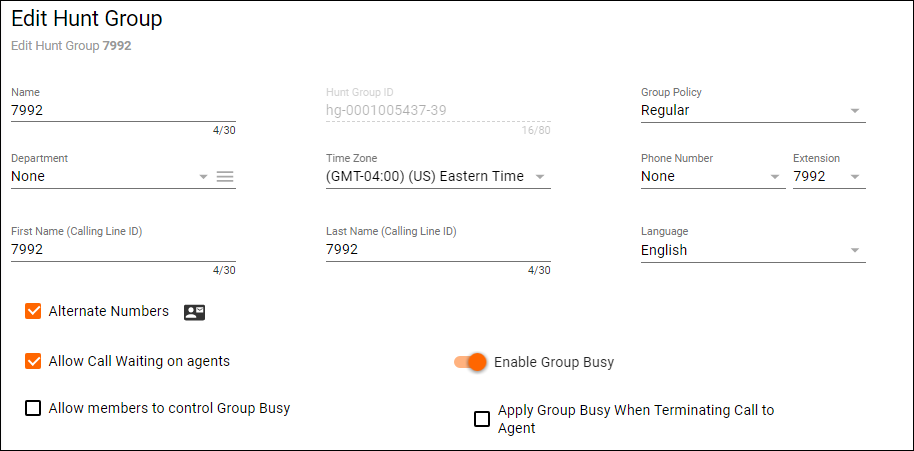The image size is (914, 451).
Task: Click the disabled Hunt Group ID field
Action: pos(437,111)
